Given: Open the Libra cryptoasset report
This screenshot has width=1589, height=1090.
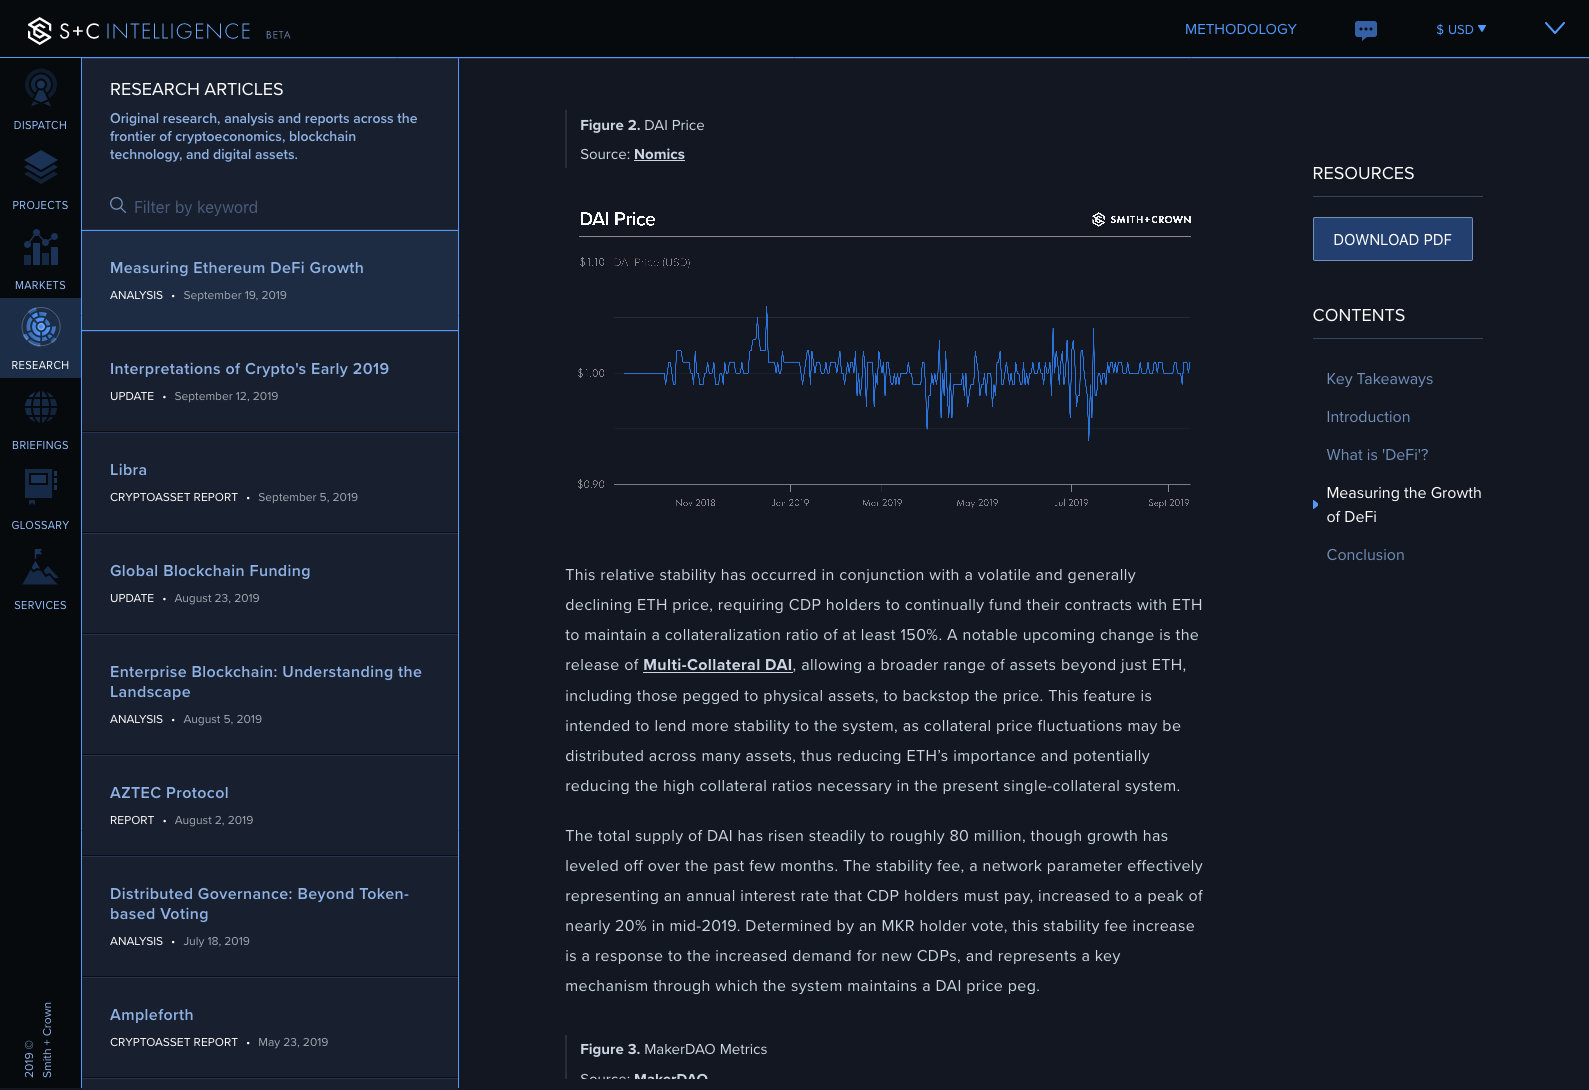Looking at the screenshot, I should [x=270, y=483].
